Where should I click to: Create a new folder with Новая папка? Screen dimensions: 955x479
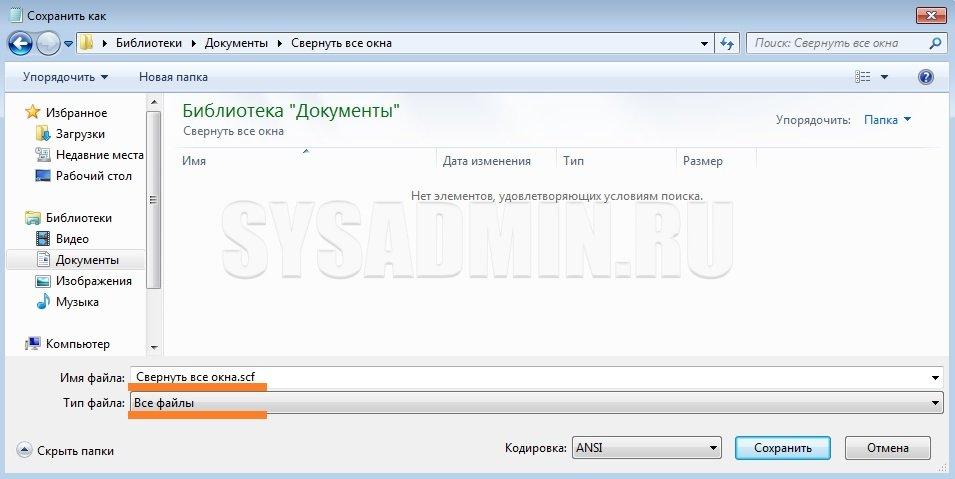[173, 77]
